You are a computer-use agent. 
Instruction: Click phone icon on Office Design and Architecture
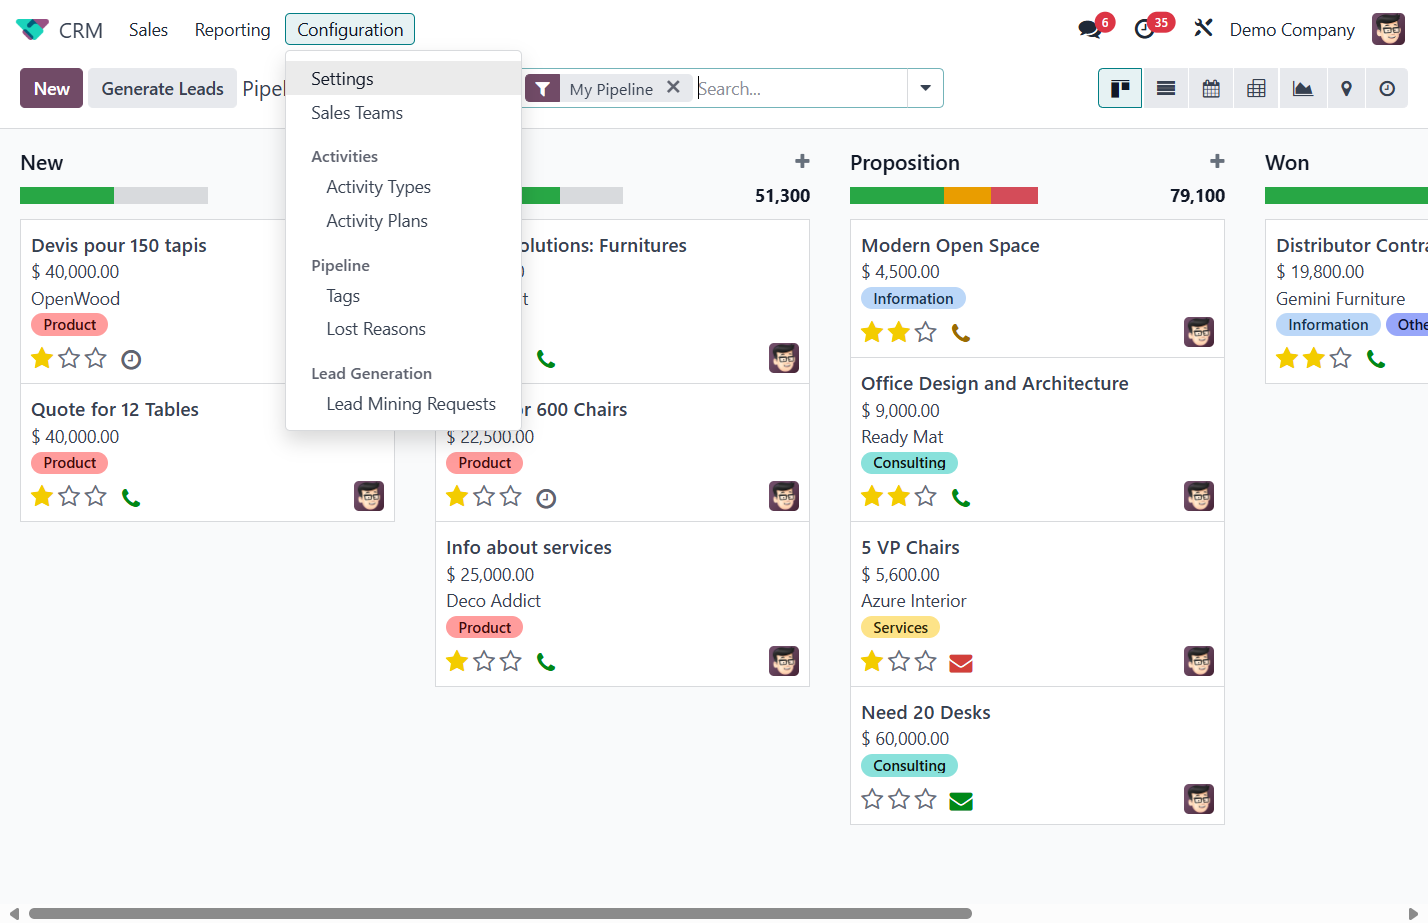961,497
